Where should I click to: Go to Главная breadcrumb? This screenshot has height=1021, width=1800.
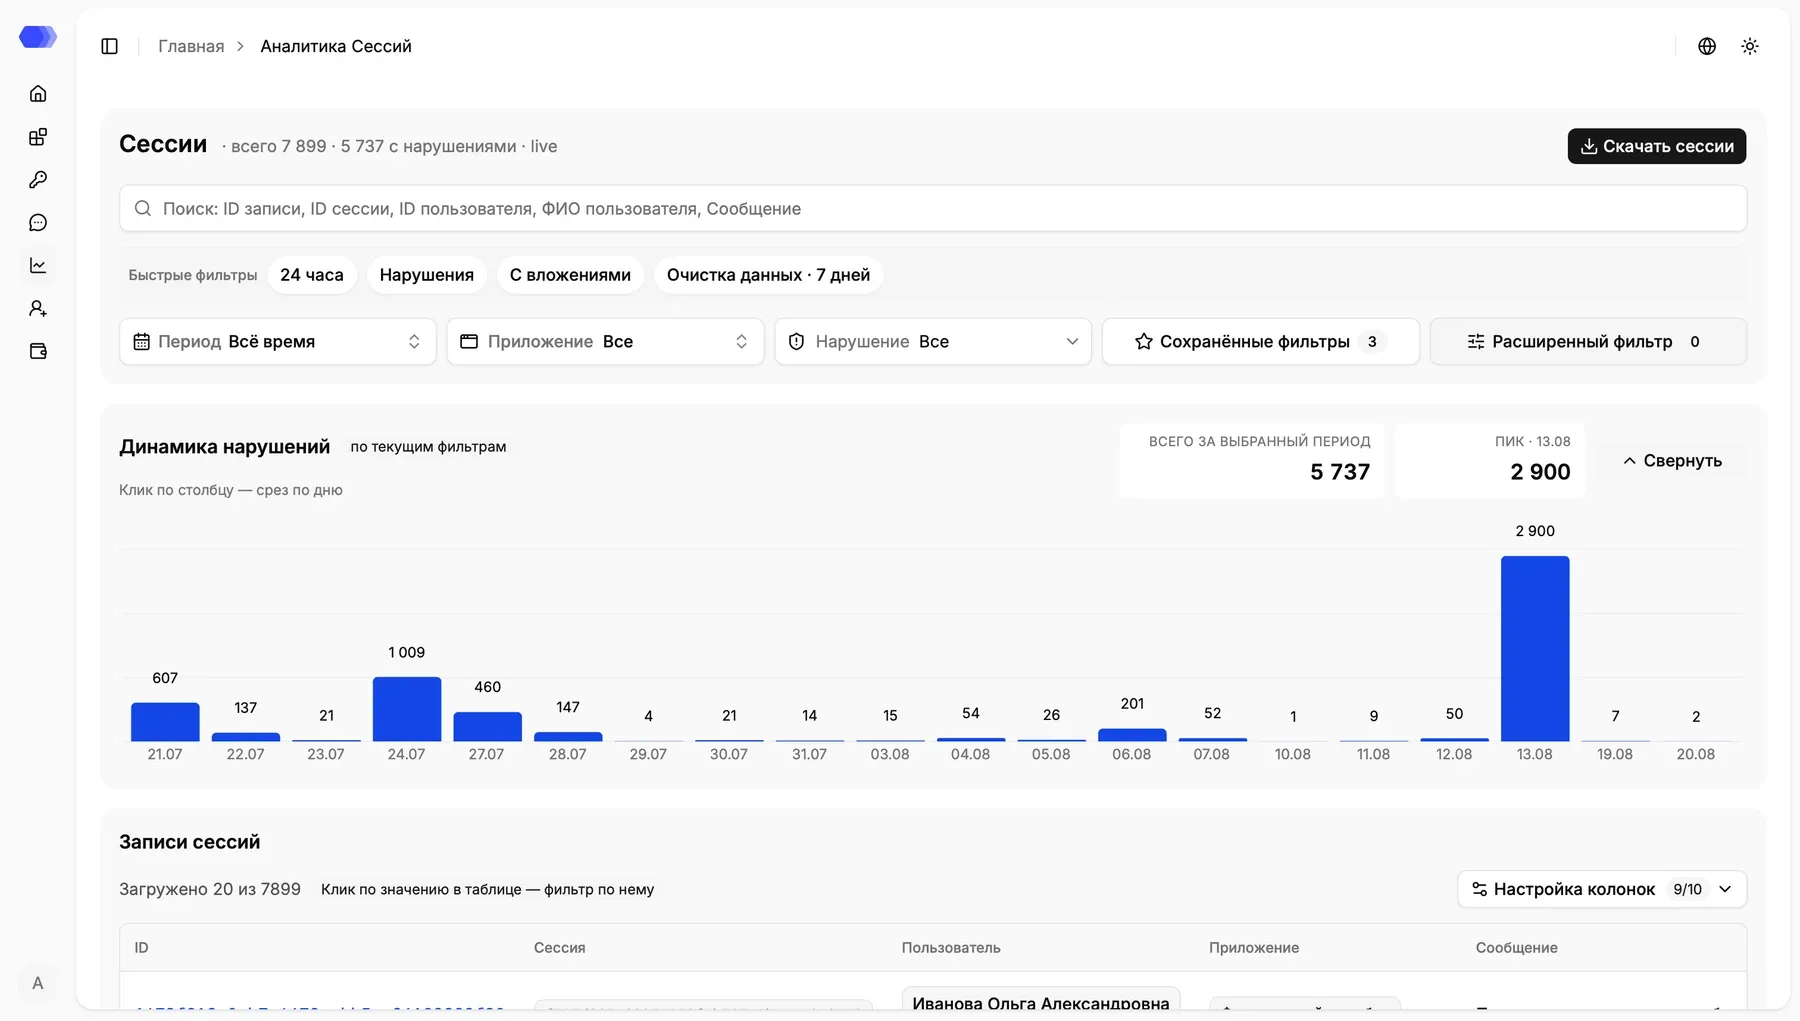click(x=191, y=46)
